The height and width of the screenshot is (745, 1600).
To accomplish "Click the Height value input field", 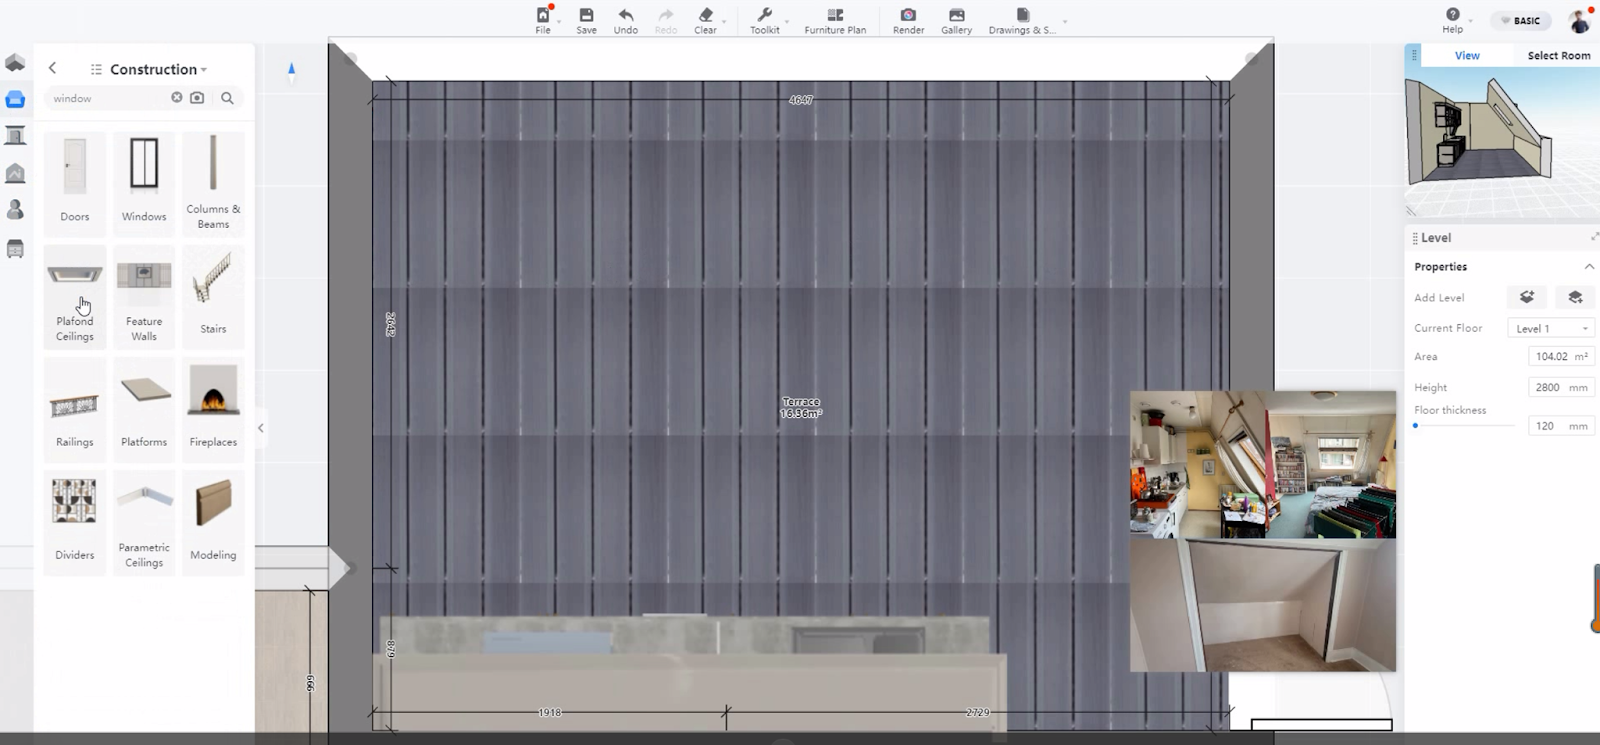I will click(1549, 387).
